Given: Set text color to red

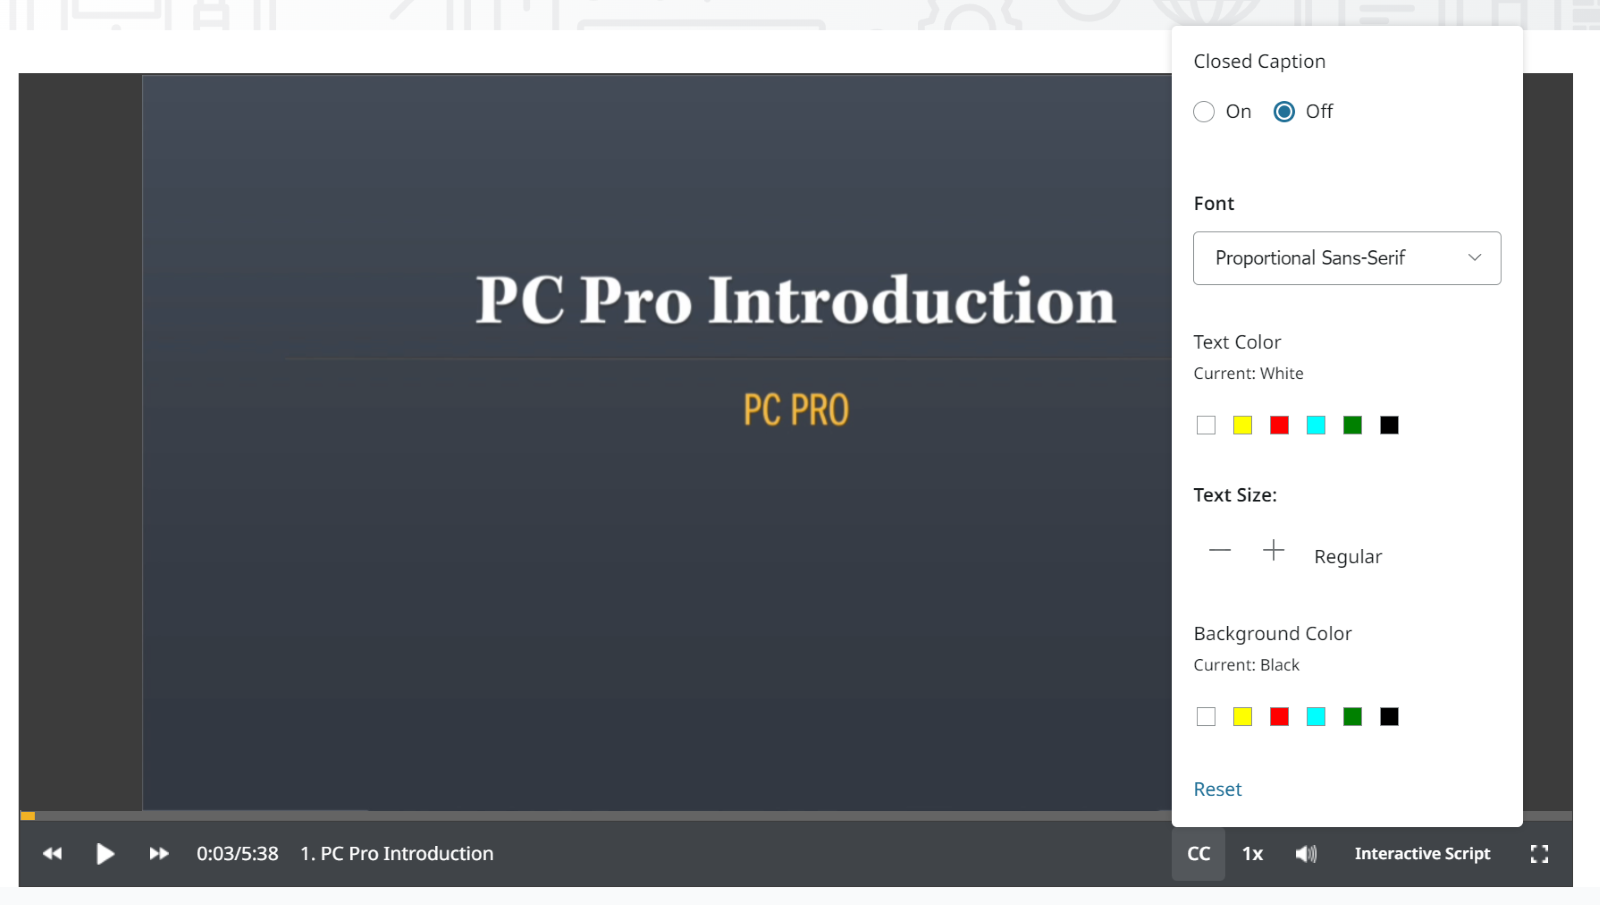Looking at the screenshot, I should pyautogui.click(x=1279, y=426).
